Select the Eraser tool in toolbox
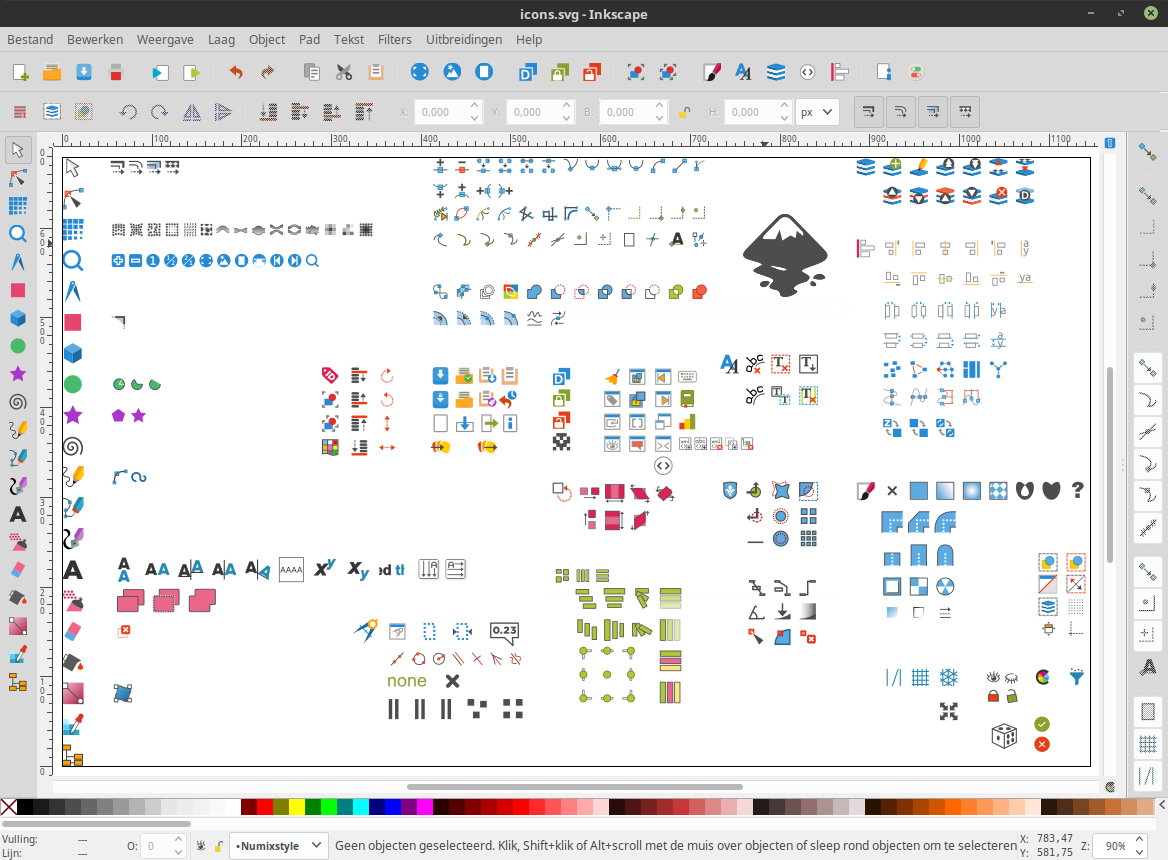Screen dimensions: 1168x860 [18, 570]
